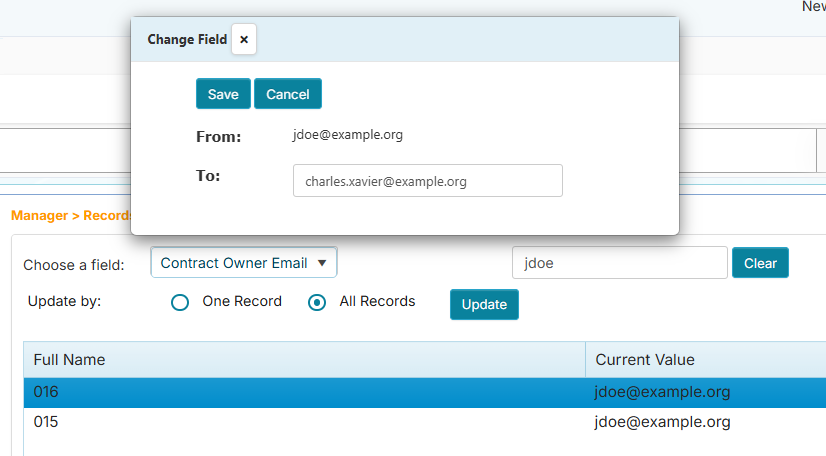The image size is (826, 456).
Task: Click the Update button
Action: (x=484, y=304)
